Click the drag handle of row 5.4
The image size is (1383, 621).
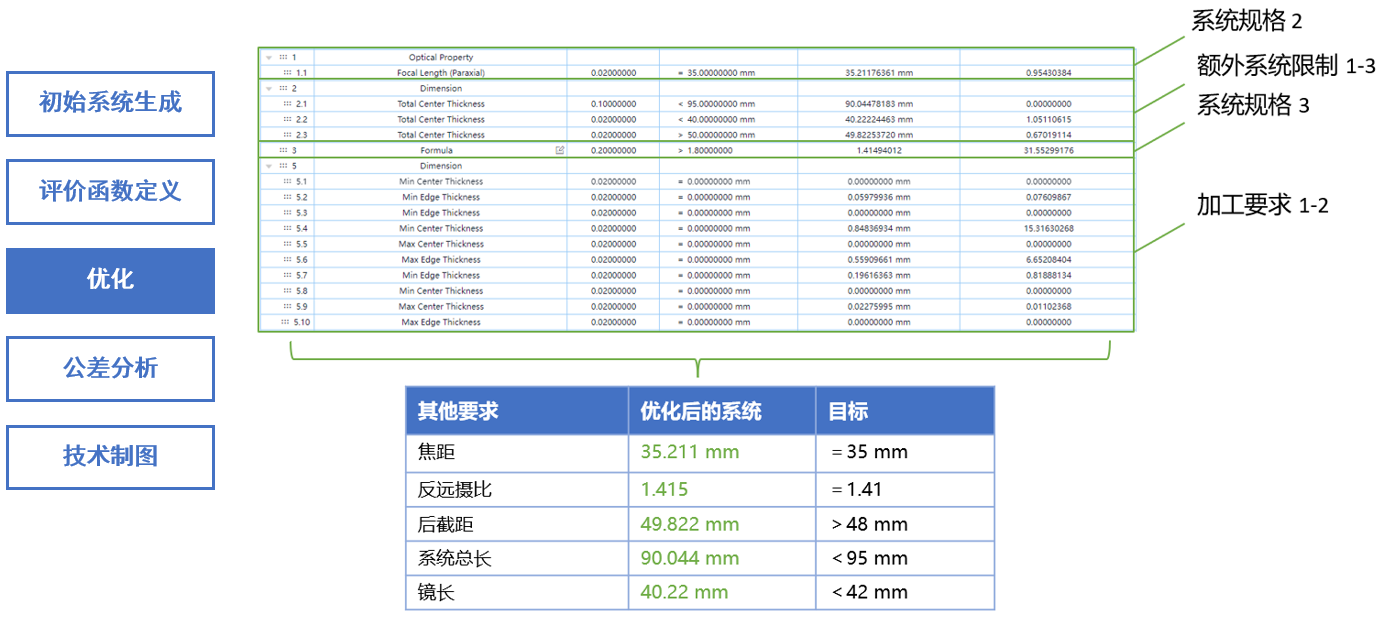[287, 228]
